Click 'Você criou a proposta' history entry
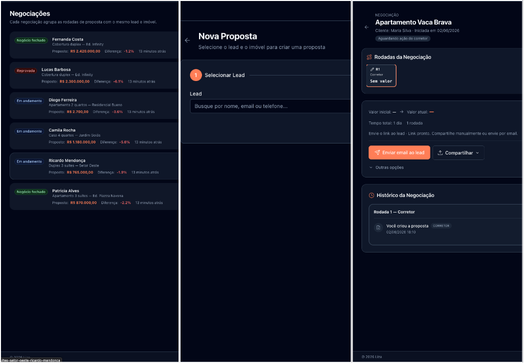524x363 pixels. [407, 226]
